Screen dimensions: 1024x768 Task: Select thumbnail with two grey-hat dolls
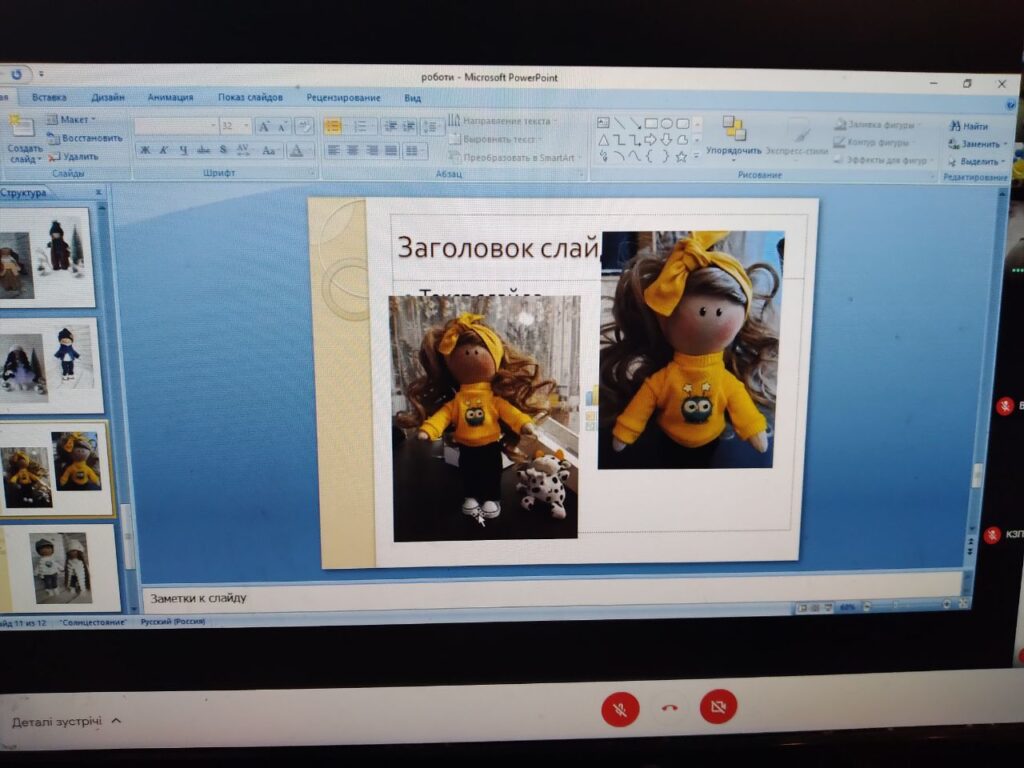click(62, 568)
